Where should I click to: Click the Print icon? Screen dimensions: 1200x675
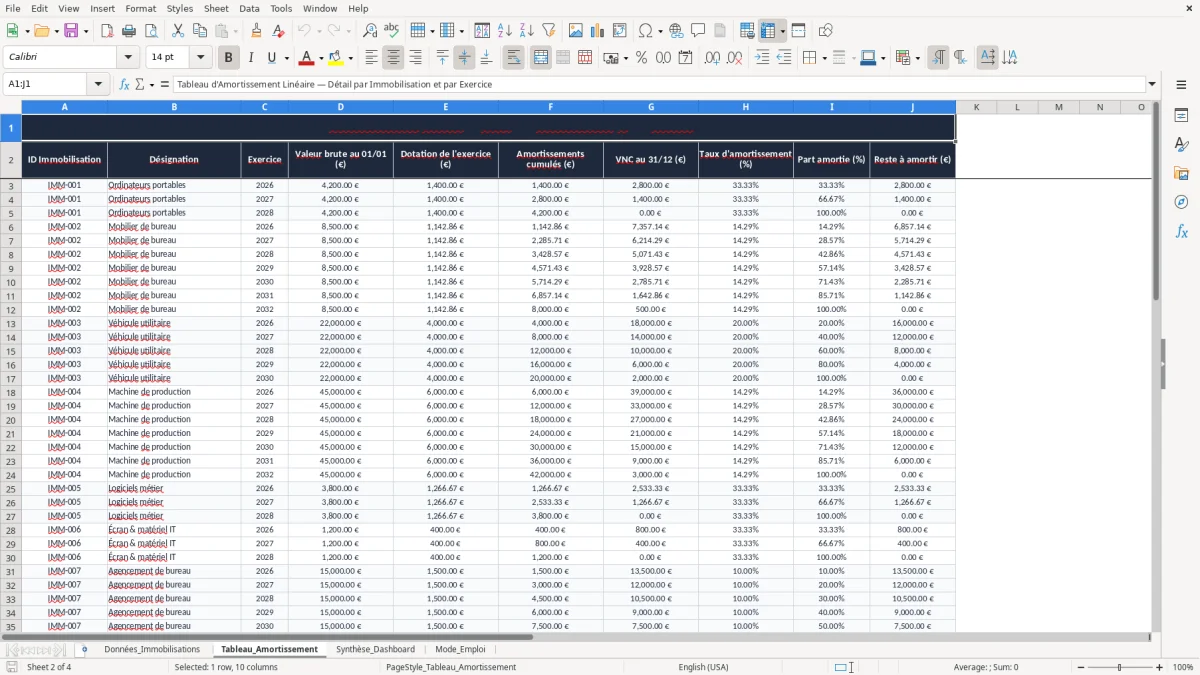click(x=129, y=31)
